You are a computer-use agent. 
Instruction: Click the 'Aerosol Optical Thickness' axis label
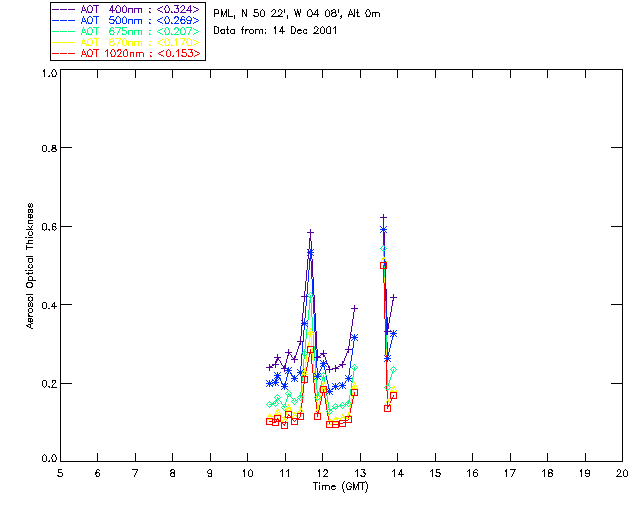point(30,266)
